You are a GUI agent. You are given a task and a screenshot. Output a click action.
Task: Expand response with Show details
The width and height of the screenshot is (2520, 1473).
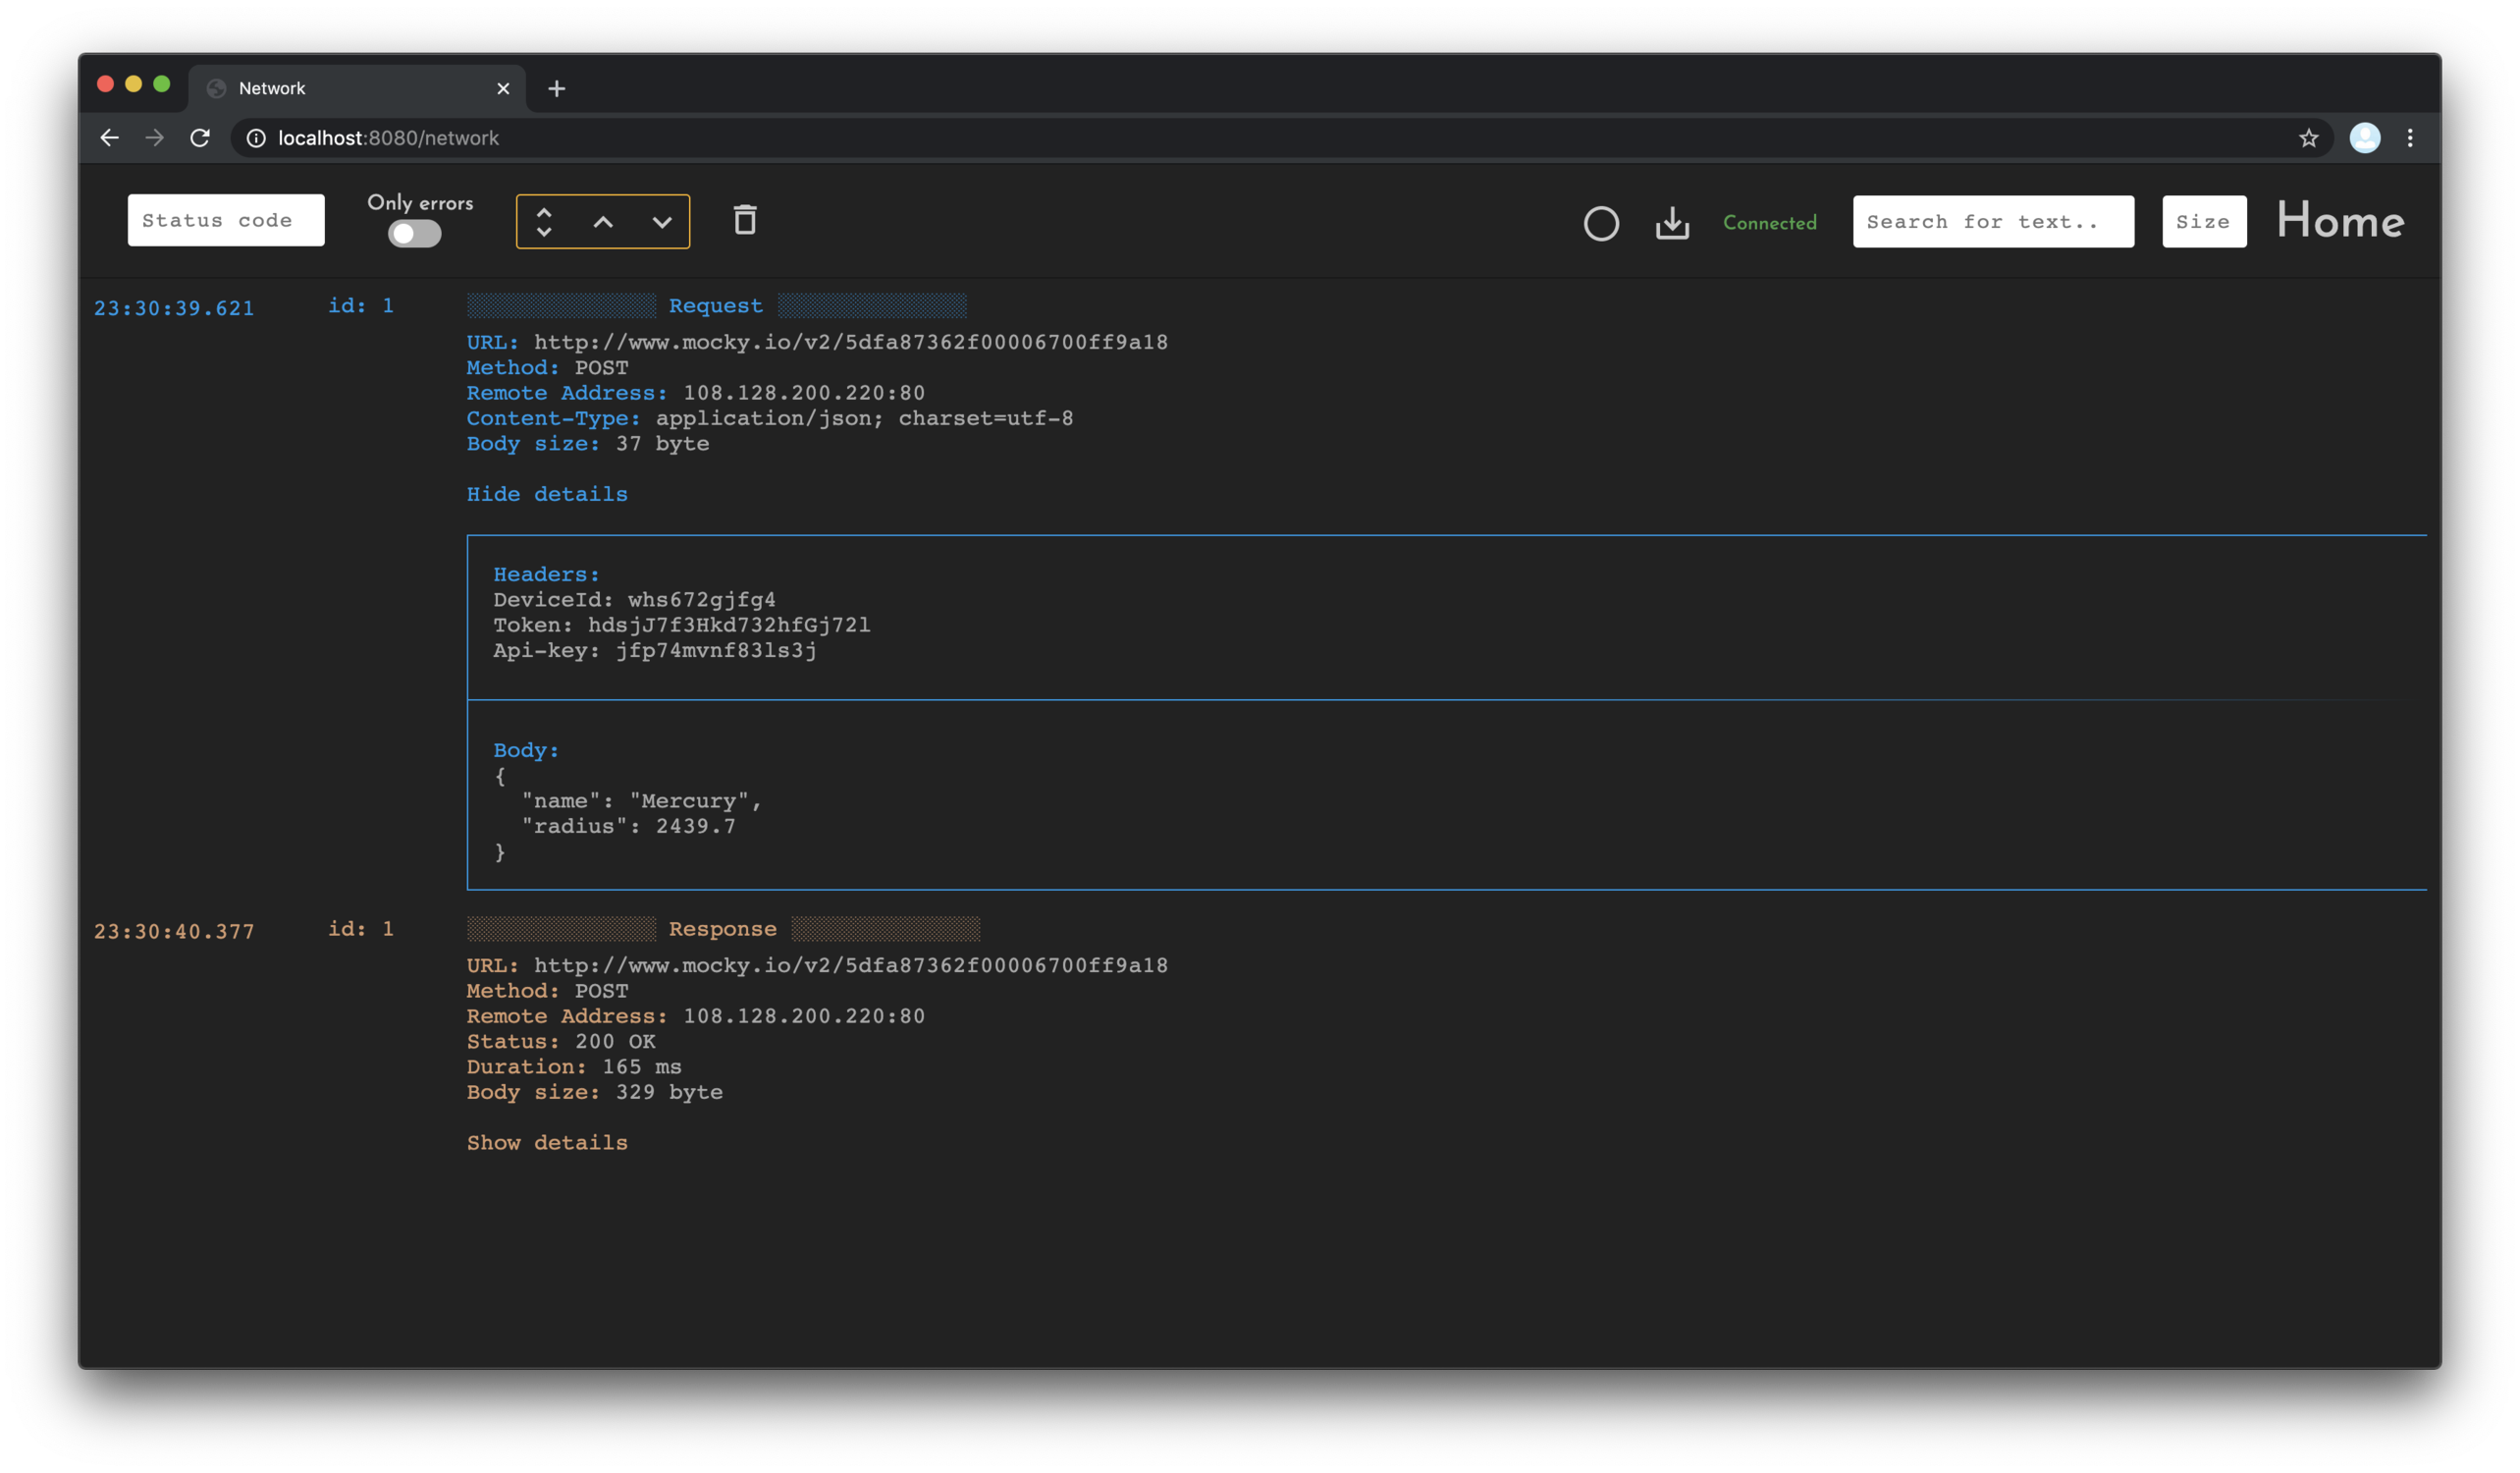[x=547, y=1143]
